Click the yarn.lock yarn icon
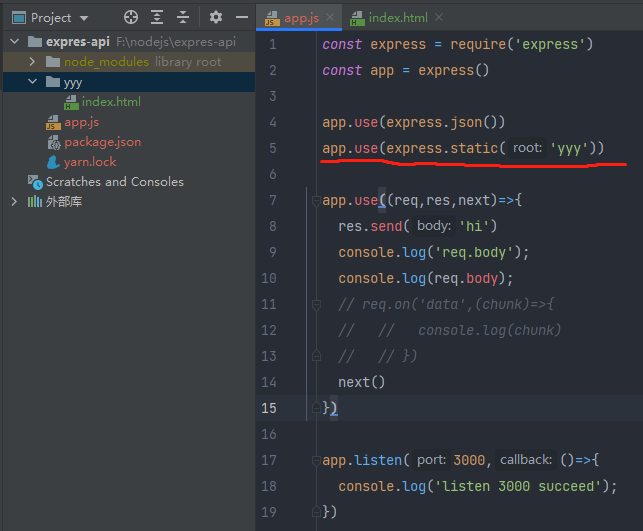643x531 pixels. click(53, 162)
